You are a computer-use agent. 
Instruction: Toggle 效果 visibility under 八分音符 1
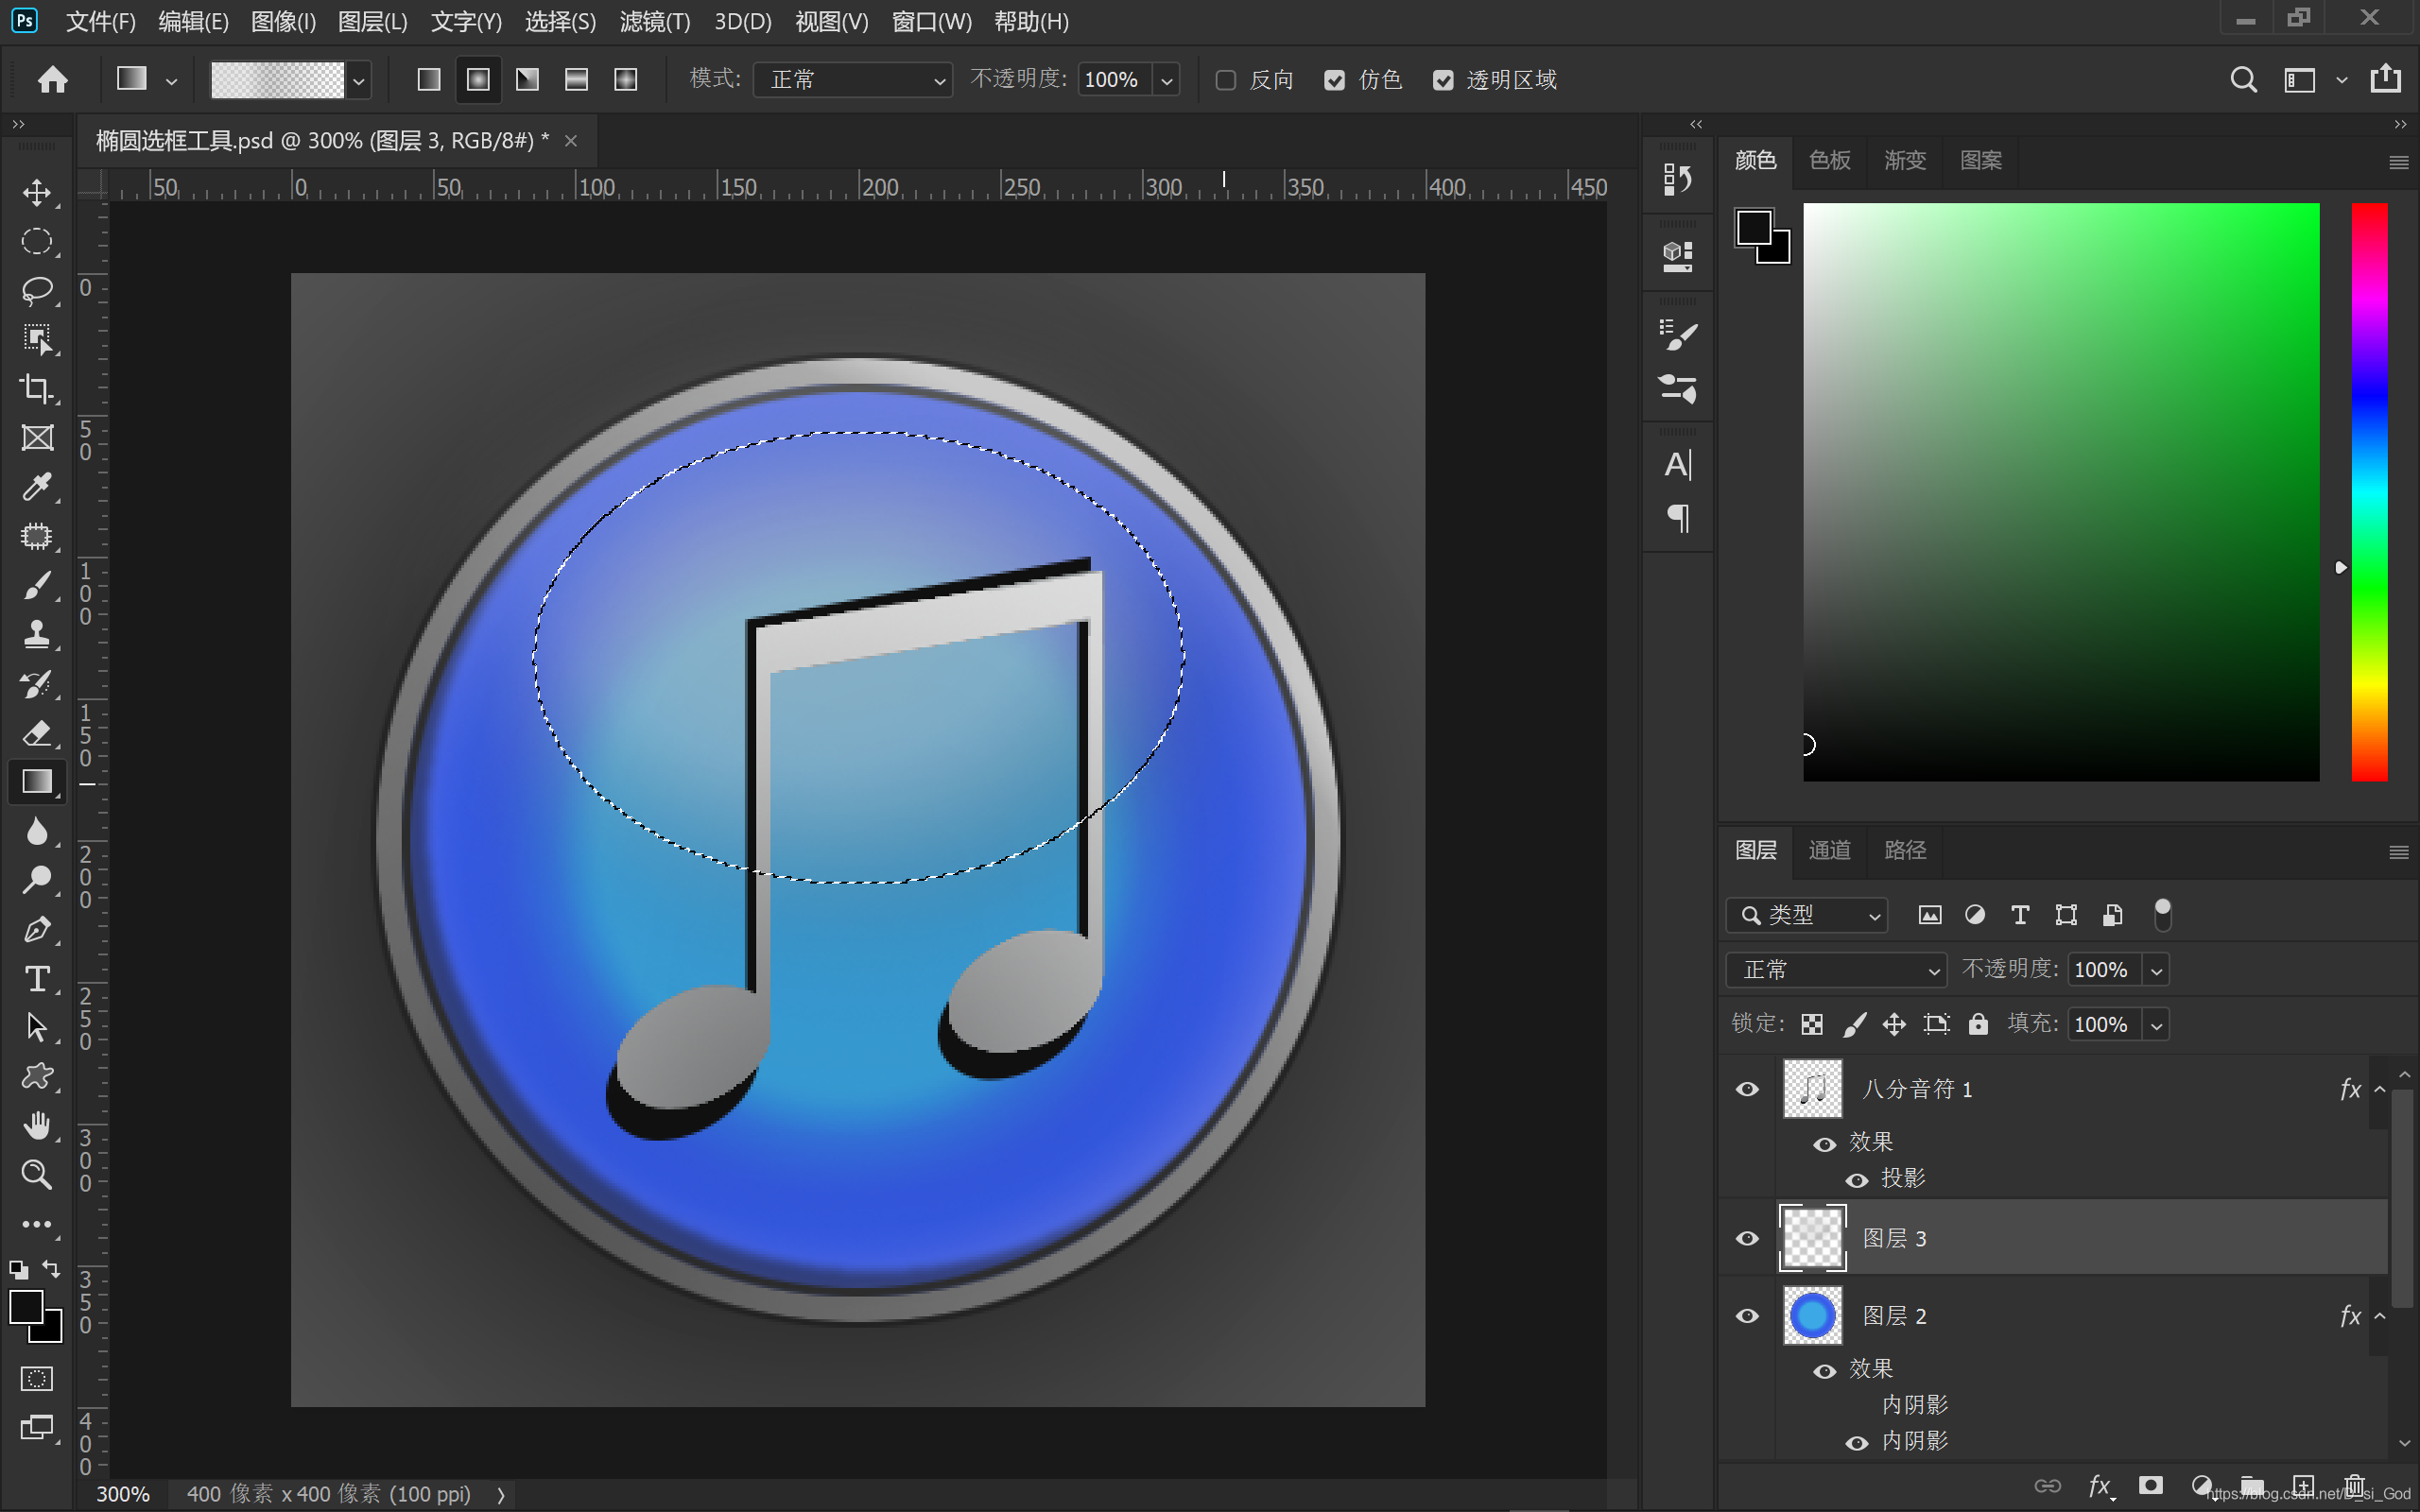(x=1825, y=1144)
